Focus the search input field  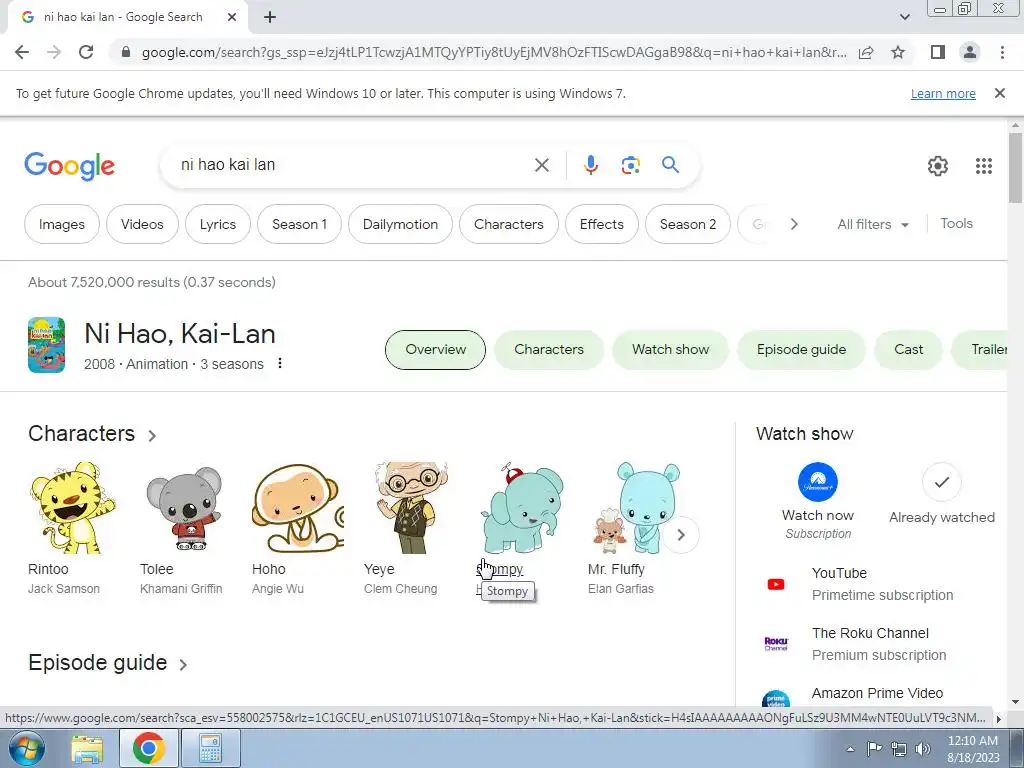pyautogui.click(x=353, y=165)
